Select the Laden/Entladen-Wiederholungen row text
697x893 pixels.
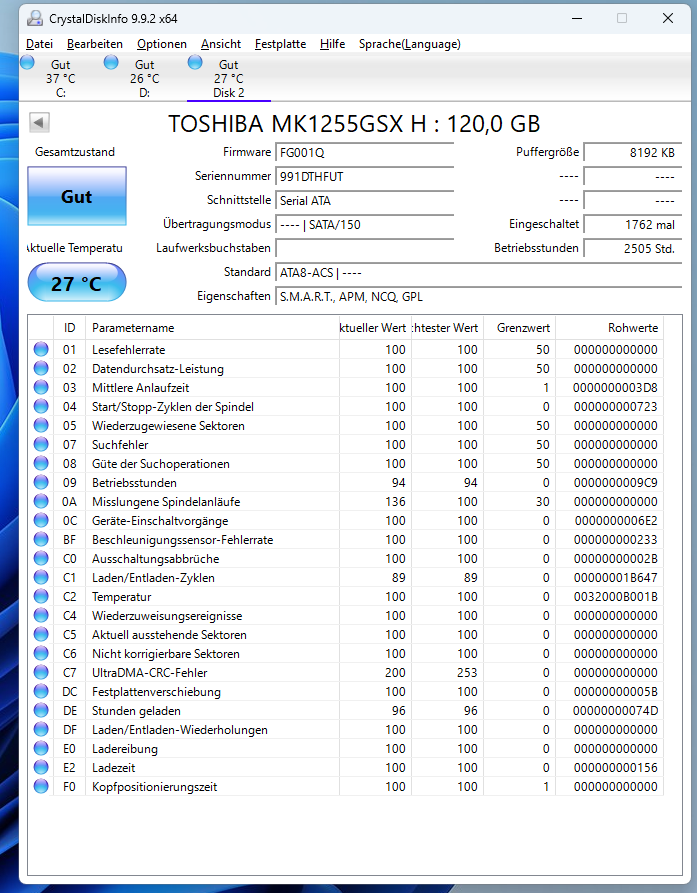pos(180,730)
